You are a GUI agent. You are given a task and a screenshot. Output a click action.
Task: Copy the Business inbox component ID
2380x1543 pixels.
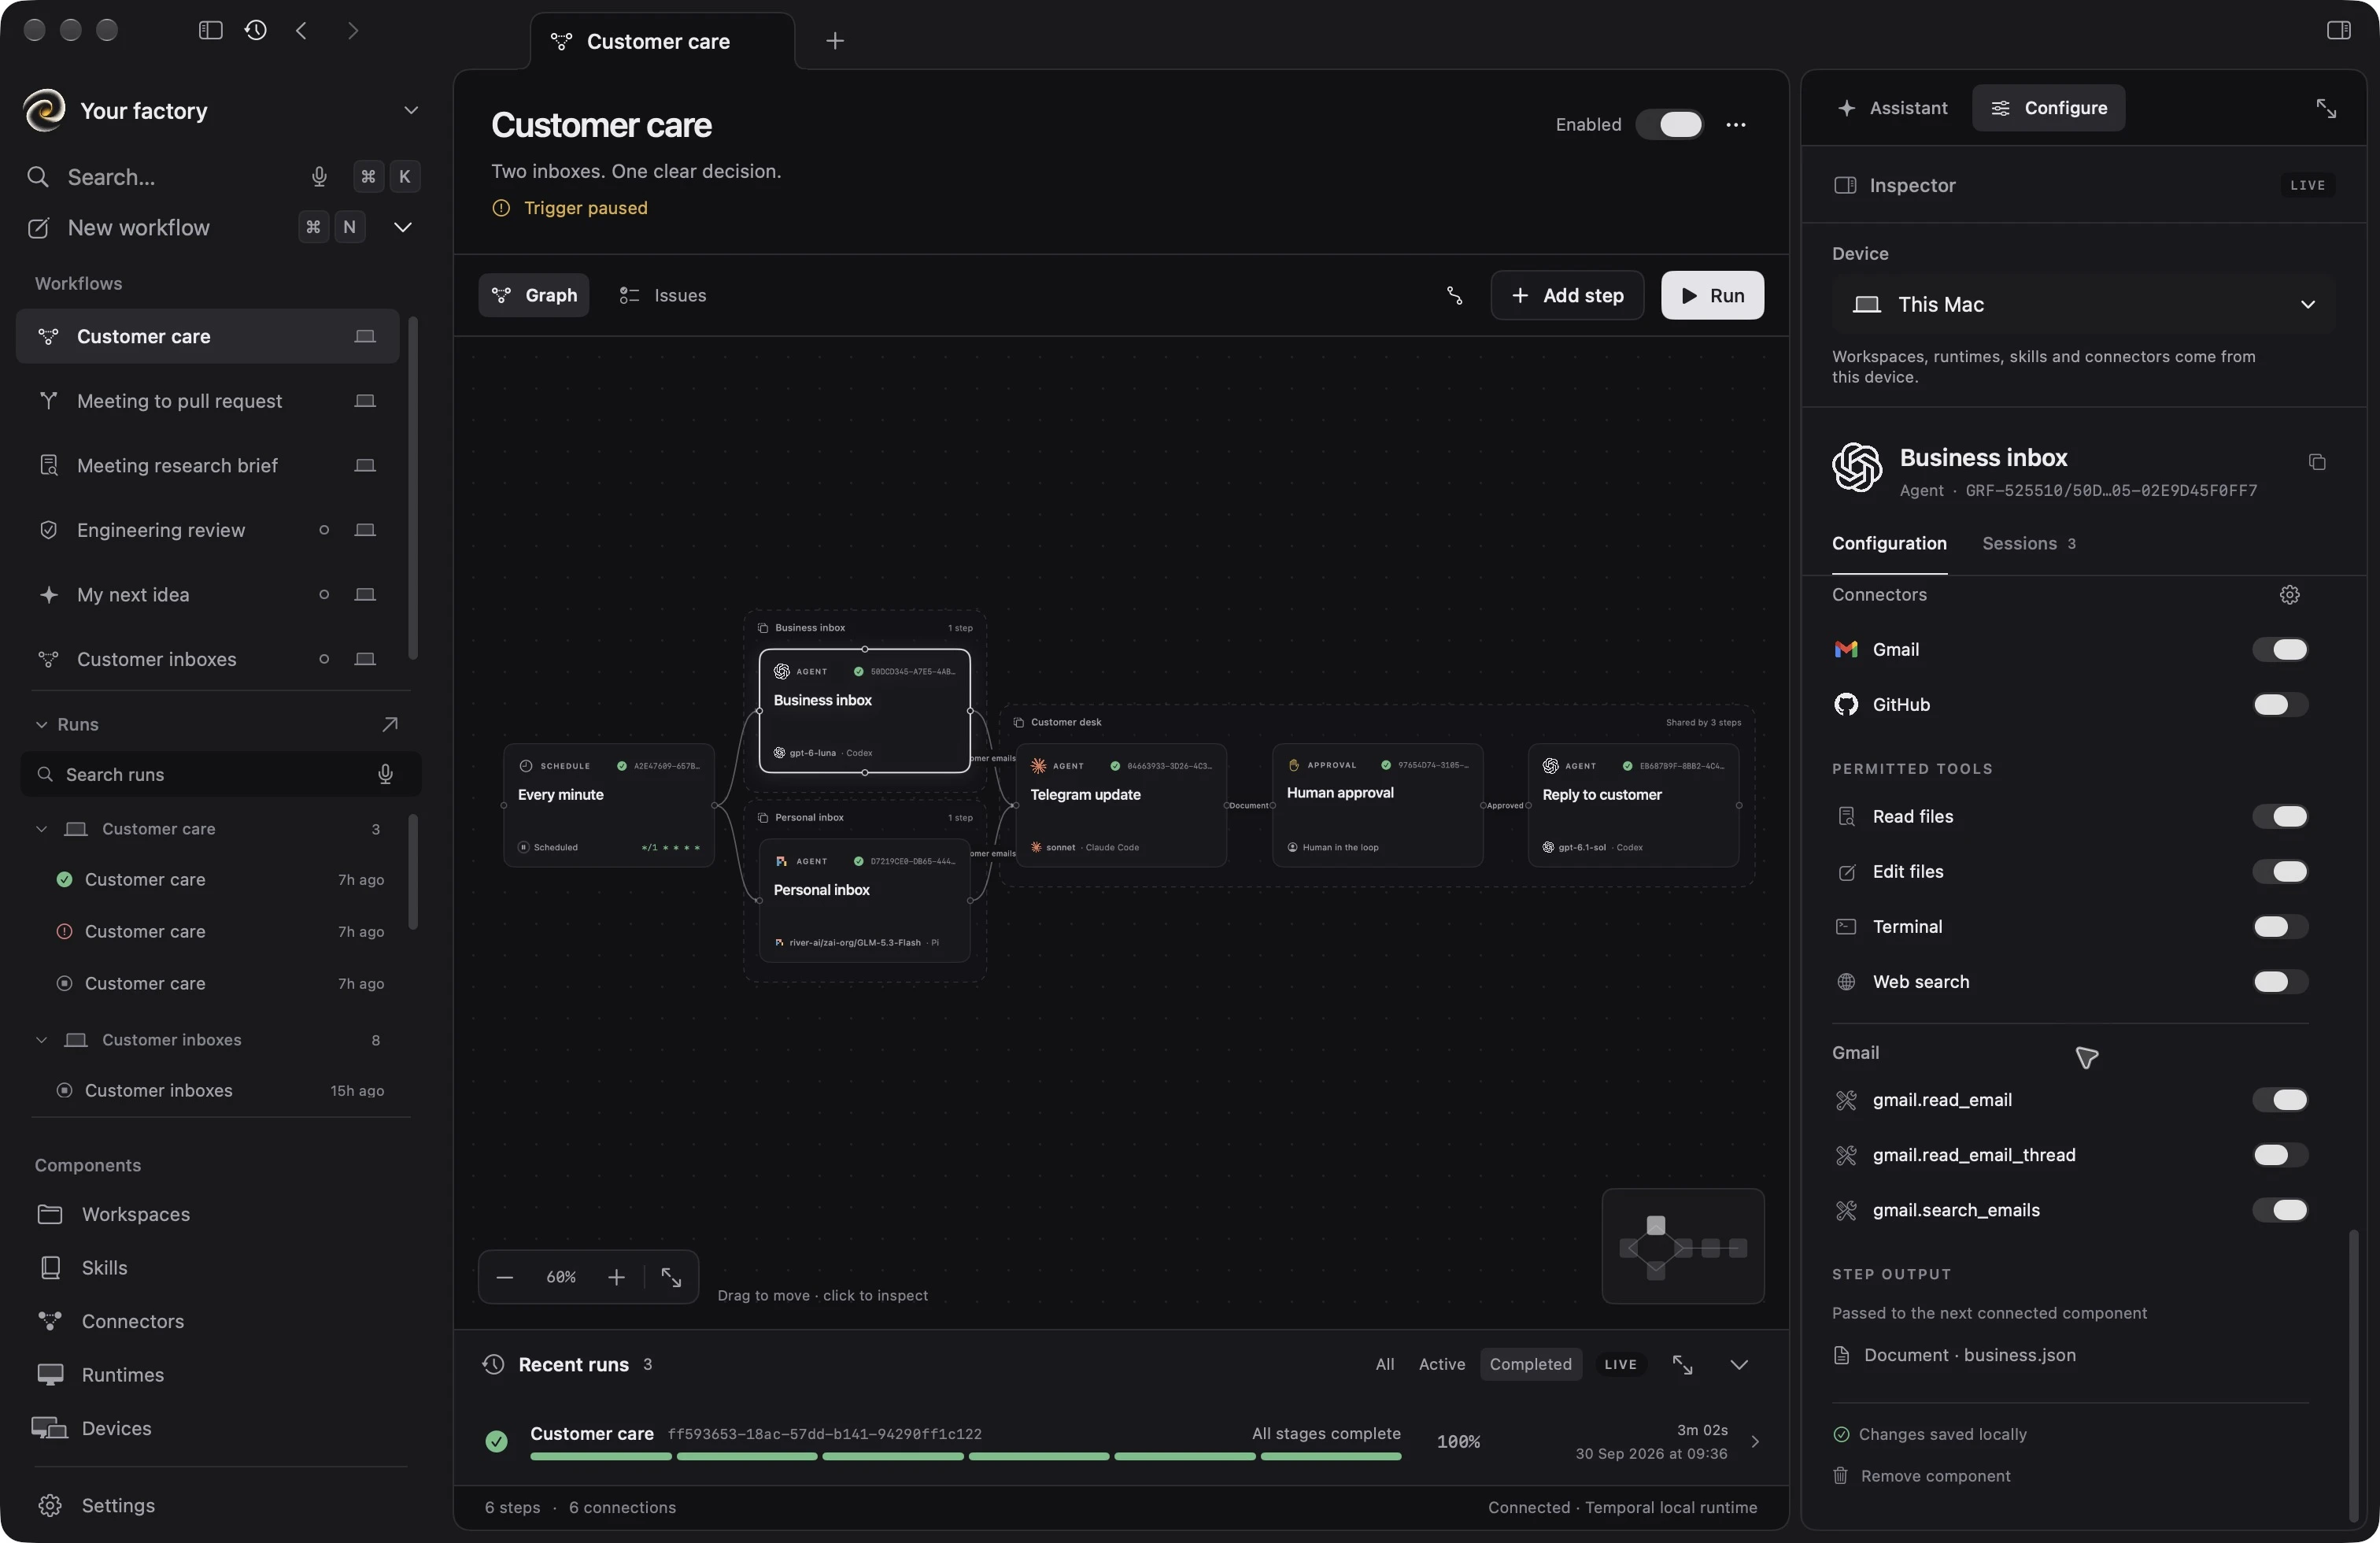[2317, 462]
